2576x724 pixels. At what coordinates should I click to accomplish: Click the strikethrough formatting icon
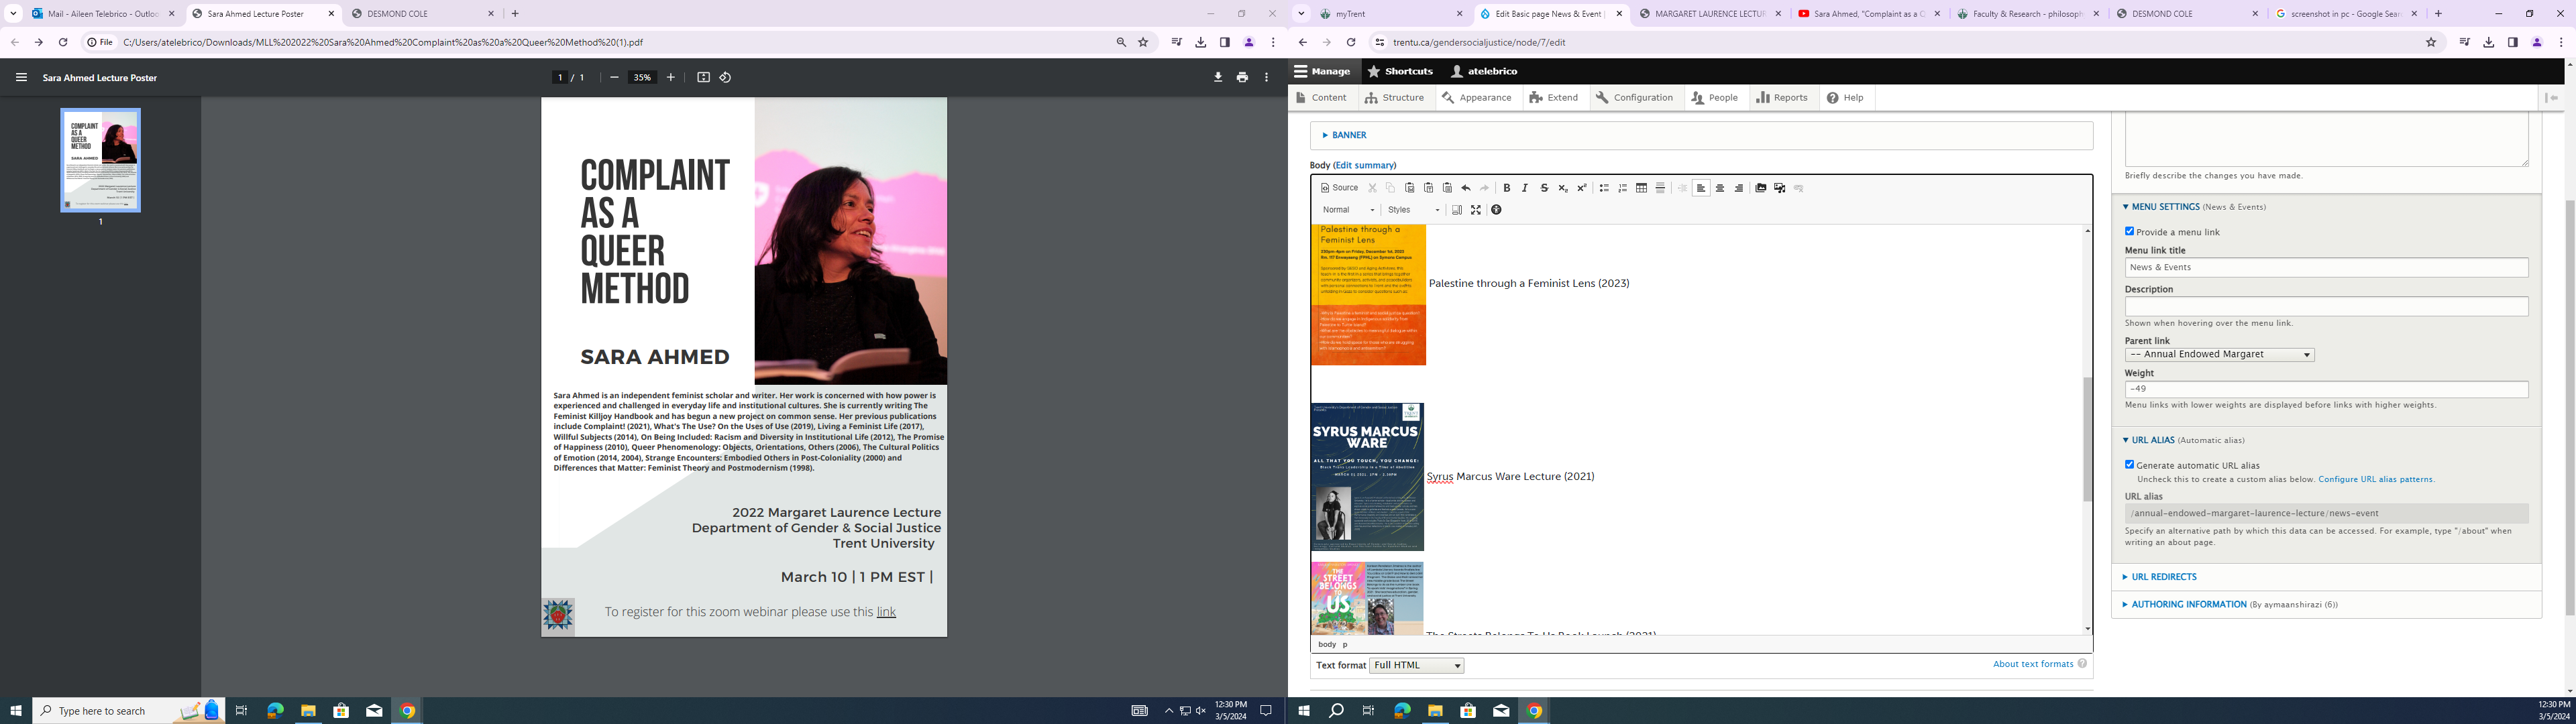point(1544,188)
